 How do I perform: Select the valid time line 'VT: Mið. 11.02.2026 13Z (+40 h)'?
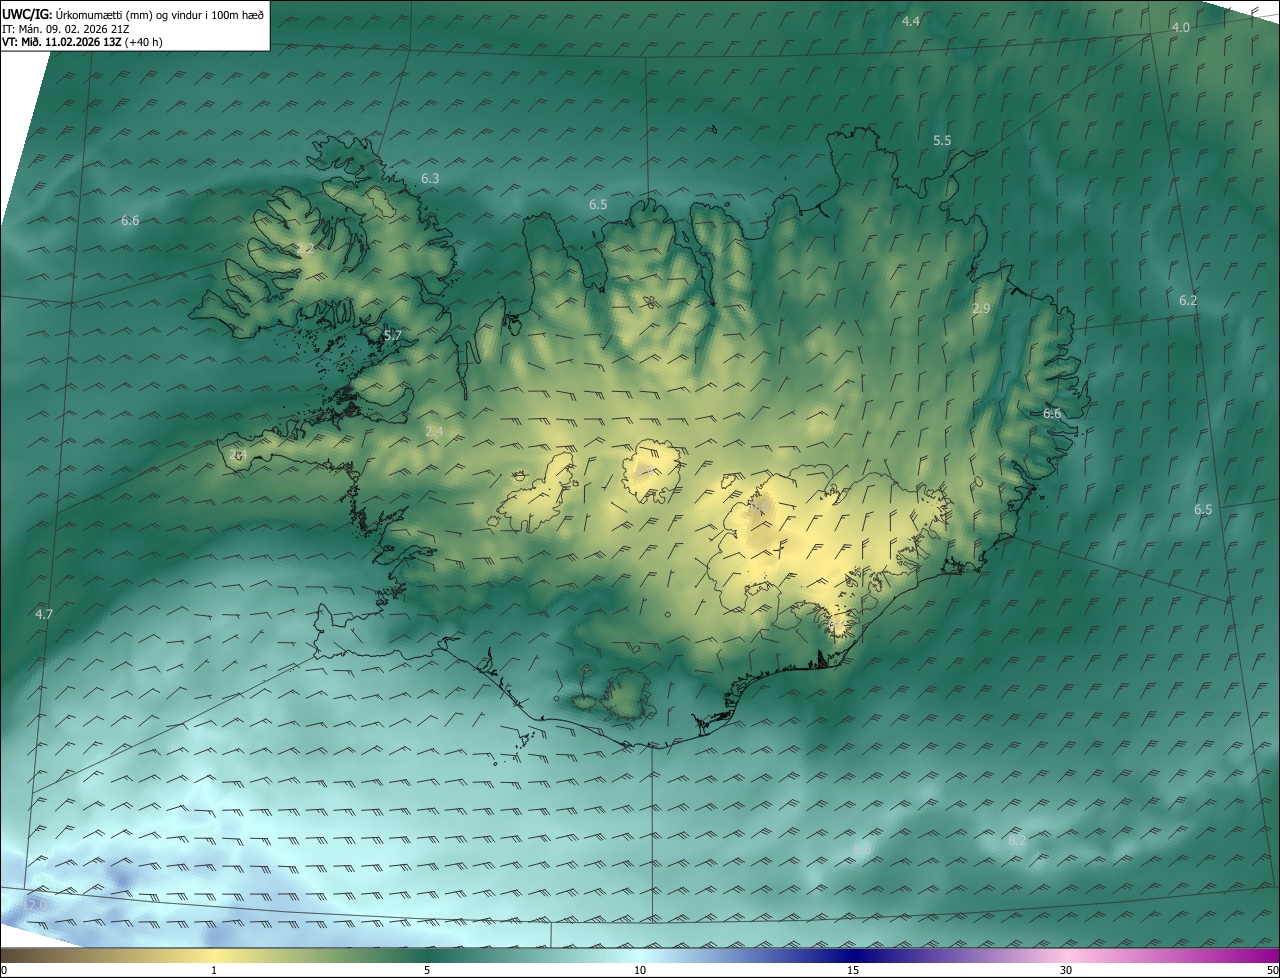82,43
